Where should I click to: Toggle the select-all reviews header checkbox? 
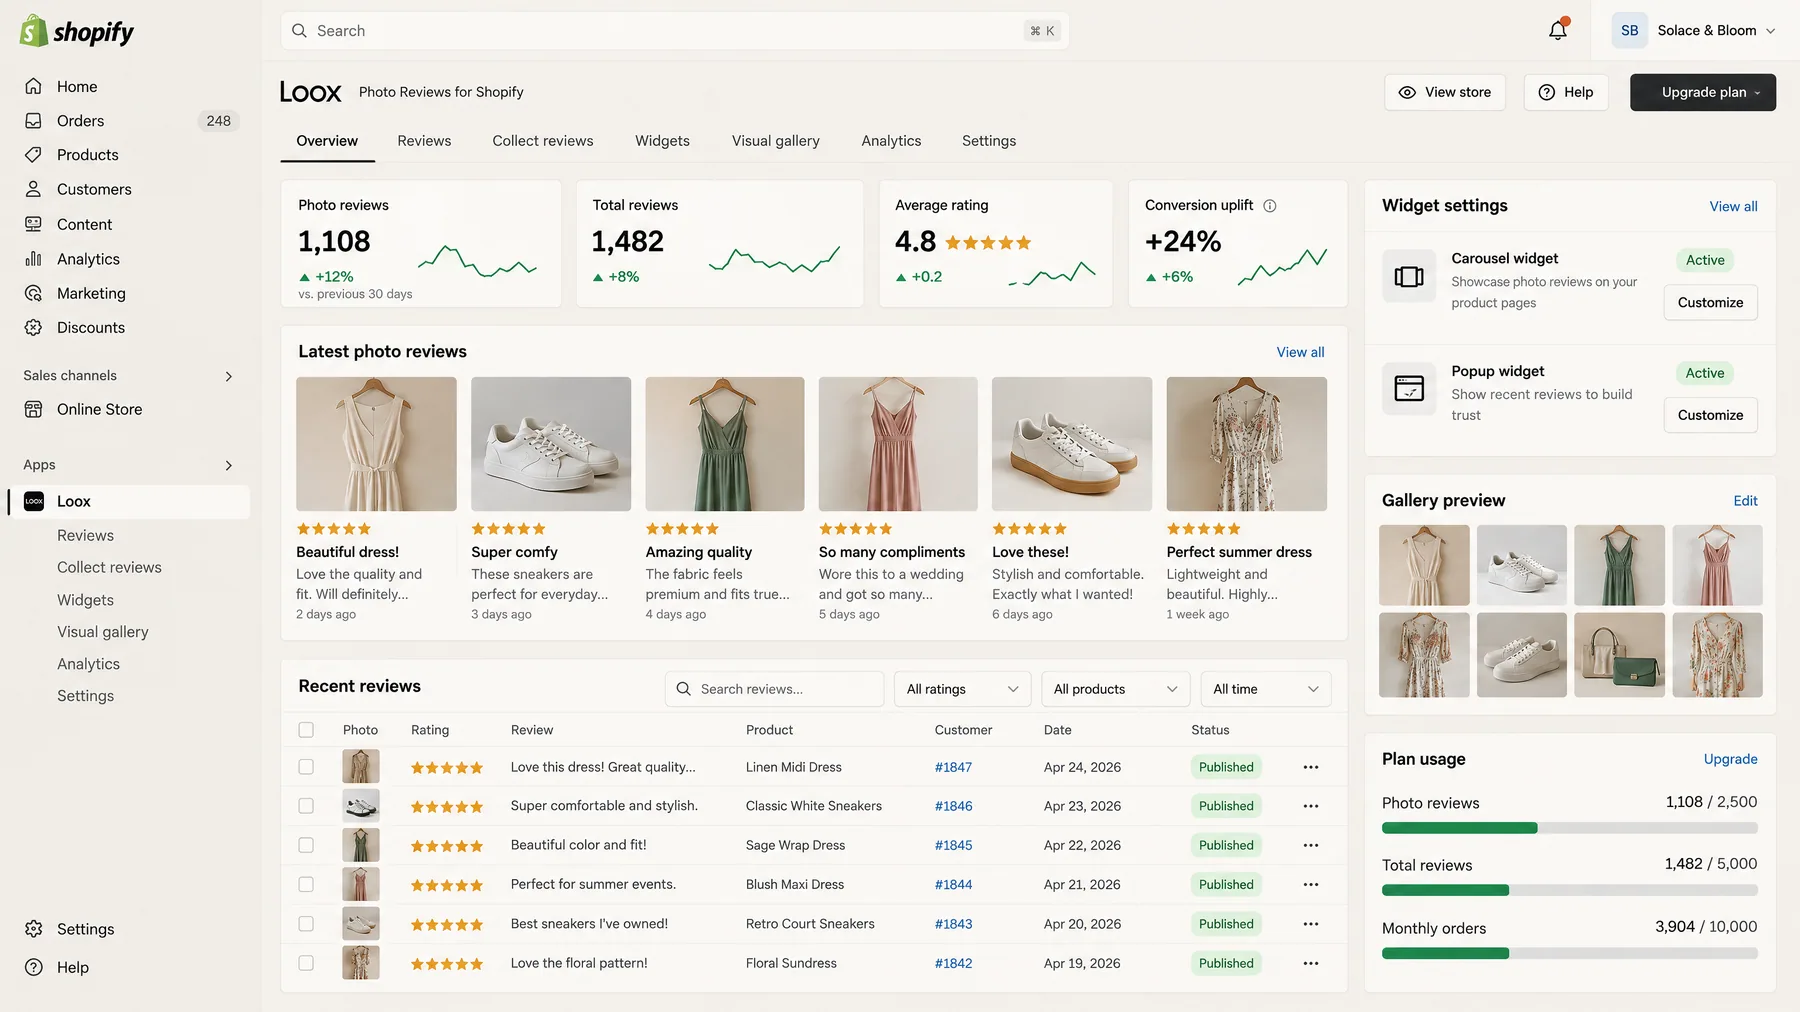pos(306,730)
